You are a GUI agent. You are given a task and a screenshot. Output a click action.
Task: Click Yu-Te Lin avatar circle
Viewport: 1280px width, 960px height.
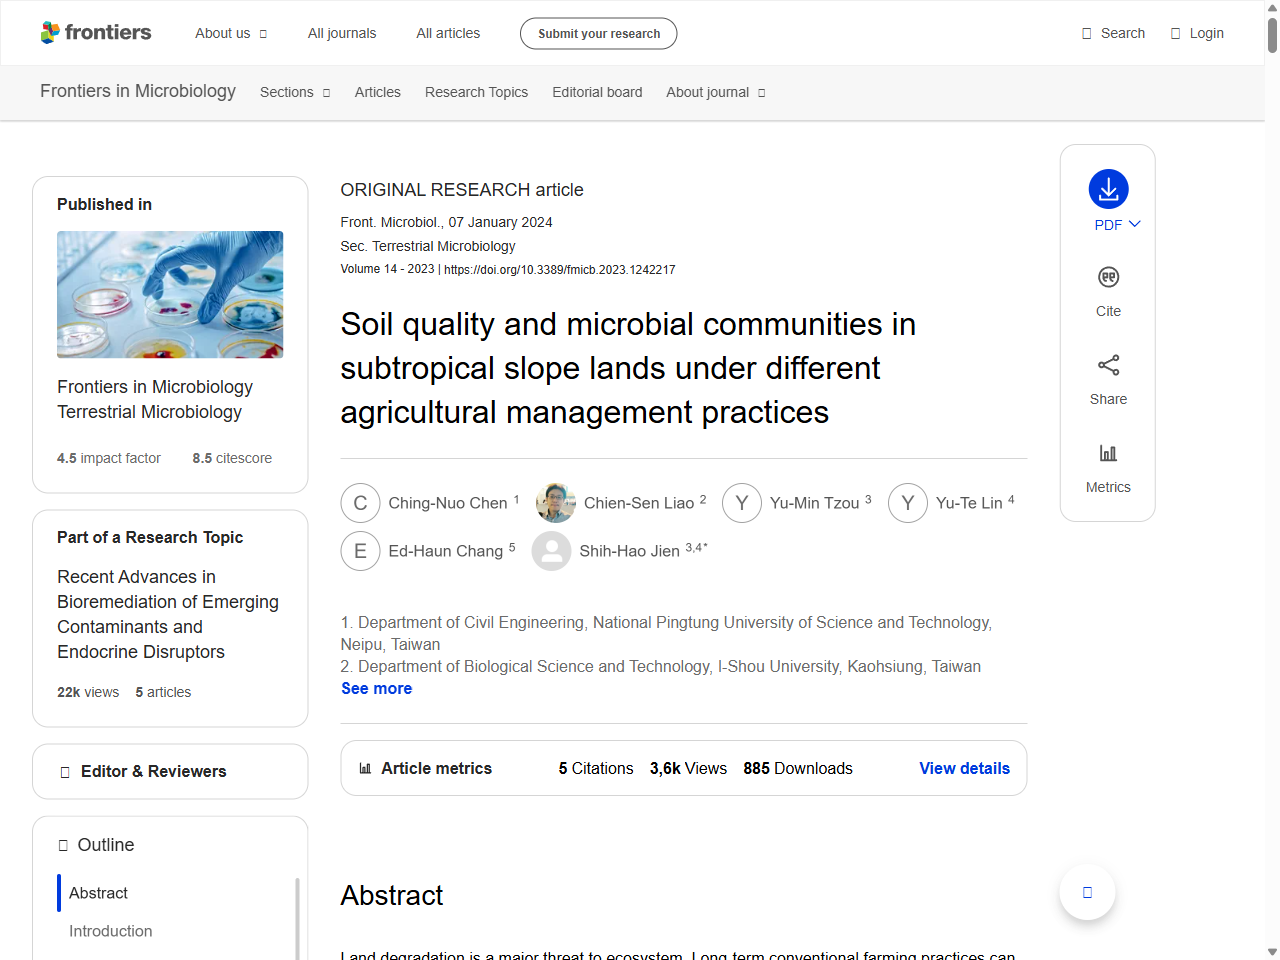tap(908, 503)
